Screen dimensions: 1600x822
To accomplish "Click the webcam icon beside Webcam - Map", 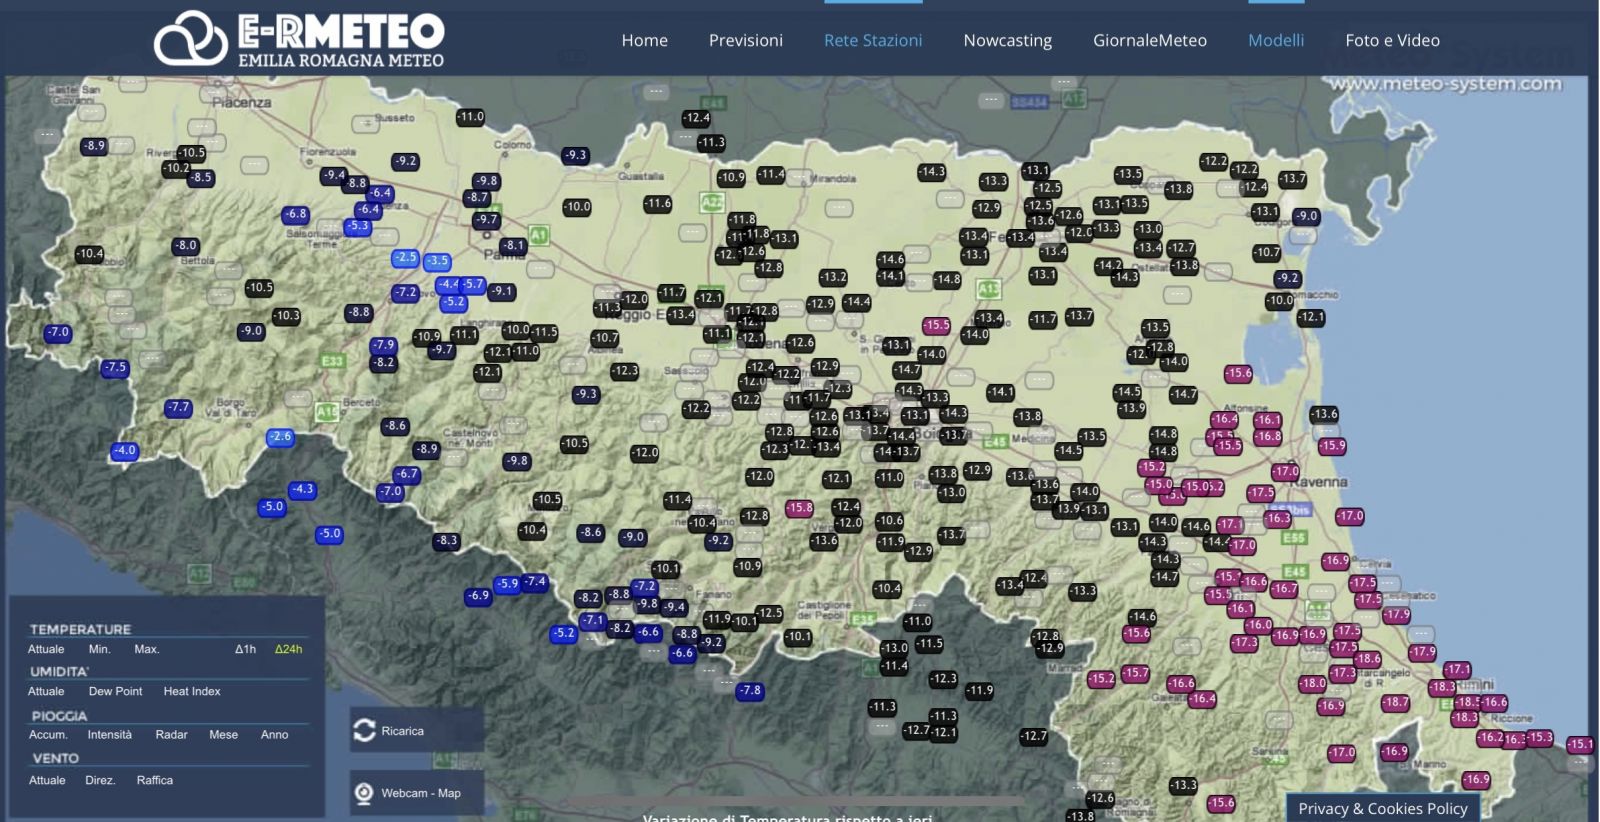I will point(364,793).
